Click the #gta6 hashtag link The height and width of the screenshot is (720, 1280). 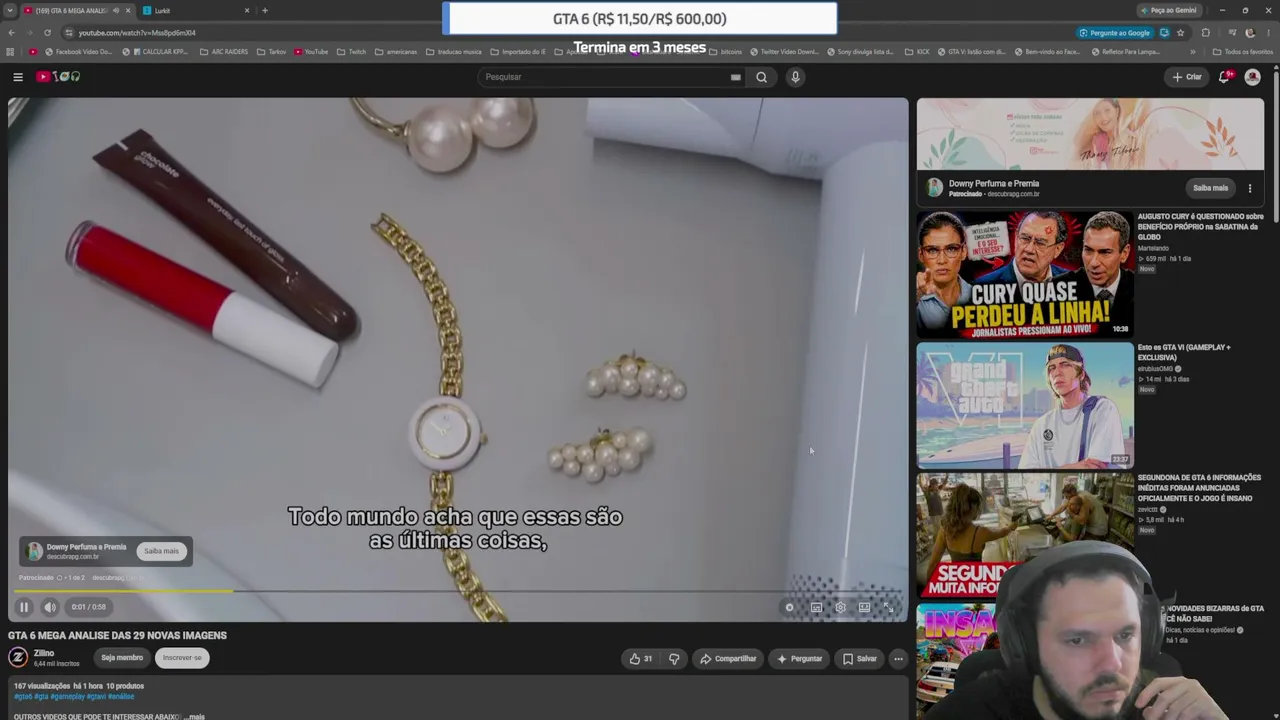[x=23, y=696]
